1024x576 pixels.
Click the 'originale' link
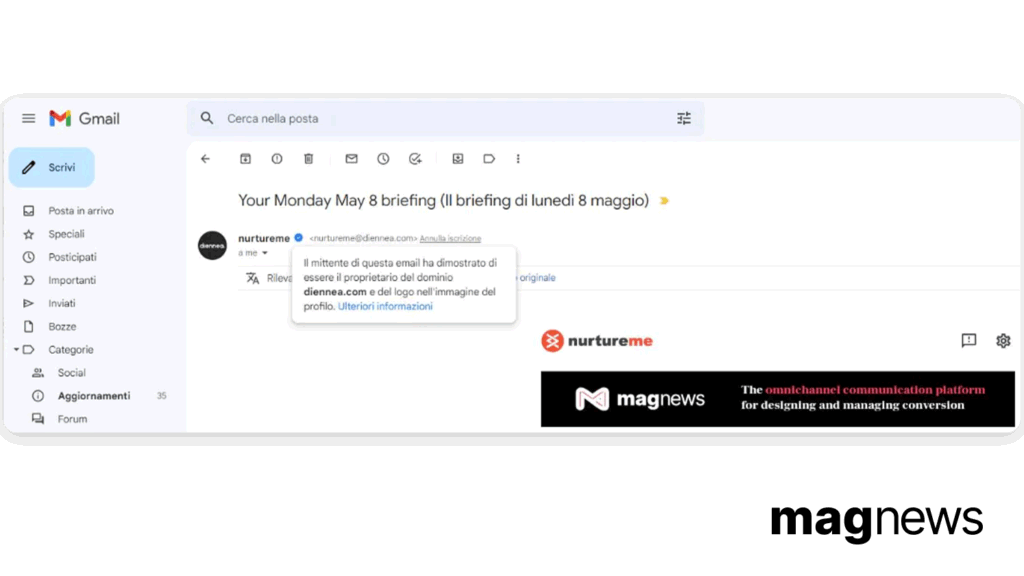tap(537, 278)
